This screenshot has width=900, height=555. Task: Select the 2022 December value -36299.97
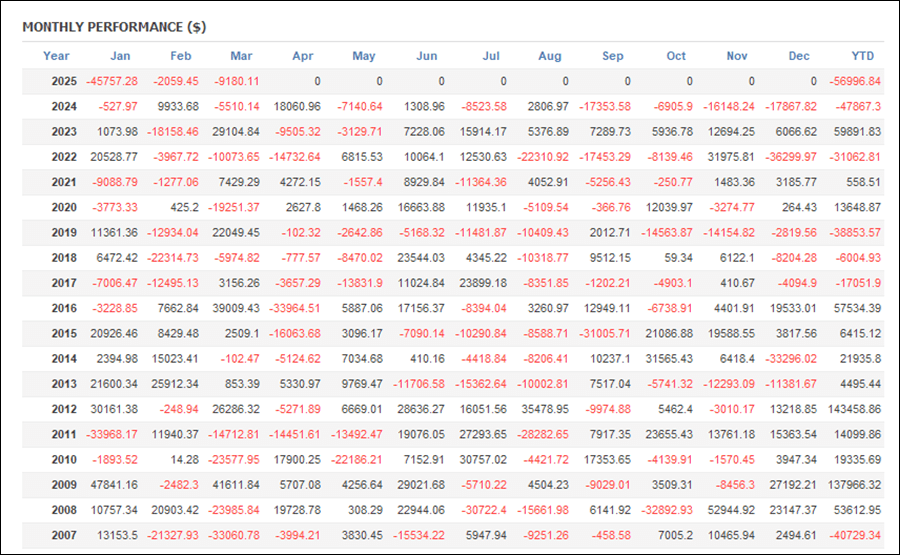coord(791,157)
